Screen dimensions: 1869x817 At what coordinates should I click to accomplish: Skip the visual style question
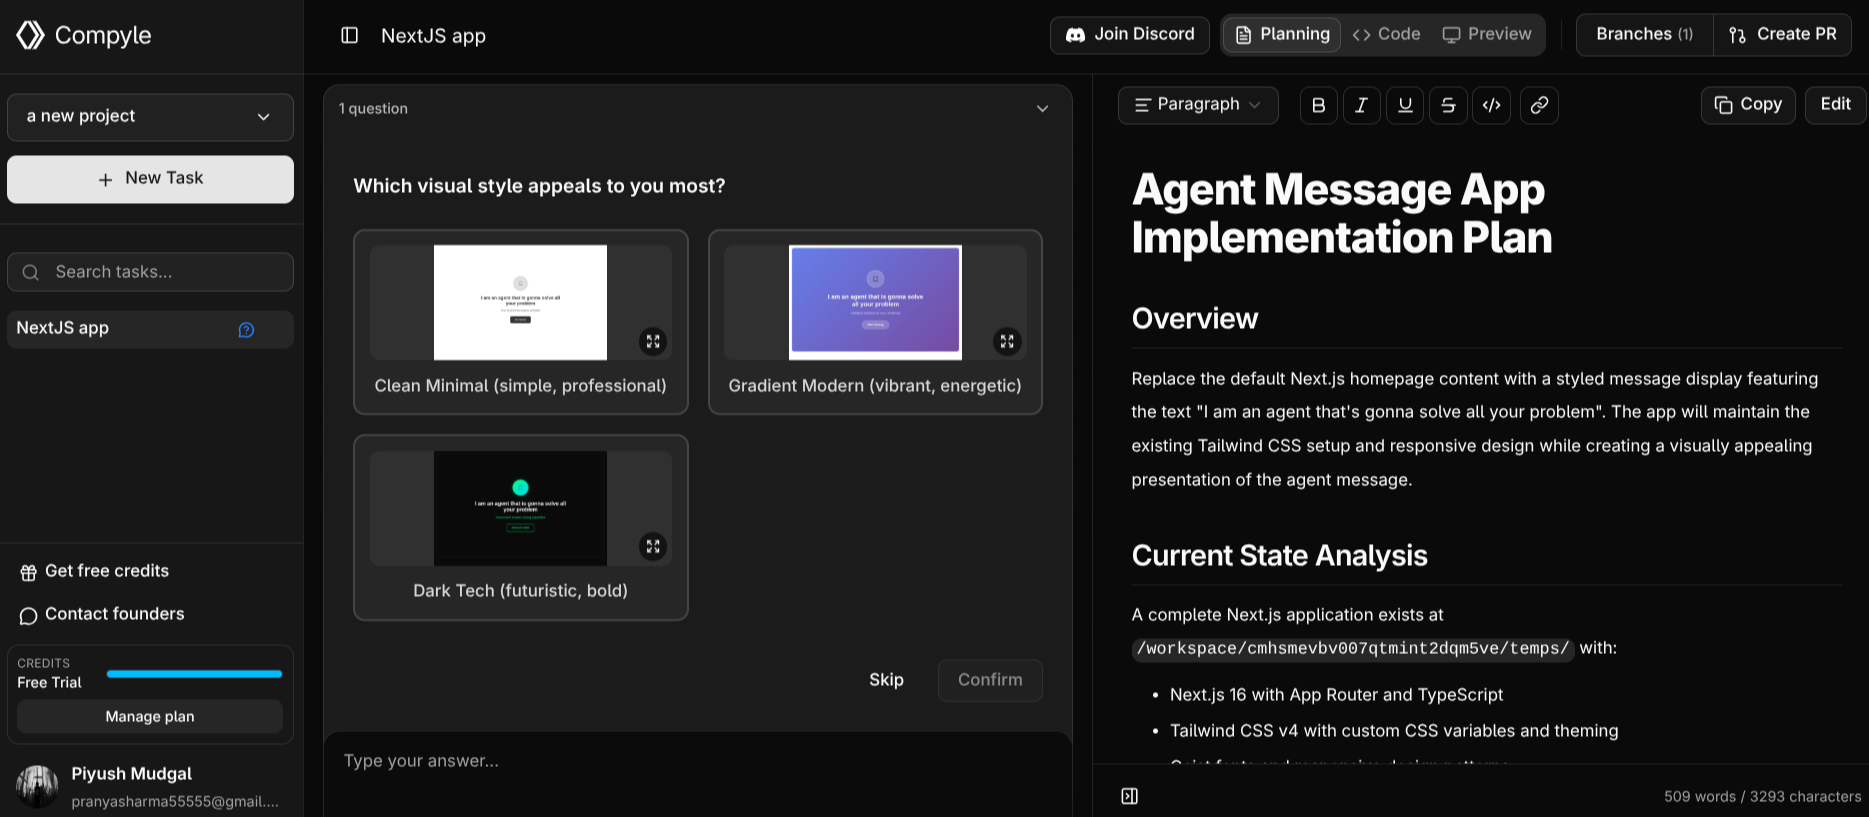886,680
